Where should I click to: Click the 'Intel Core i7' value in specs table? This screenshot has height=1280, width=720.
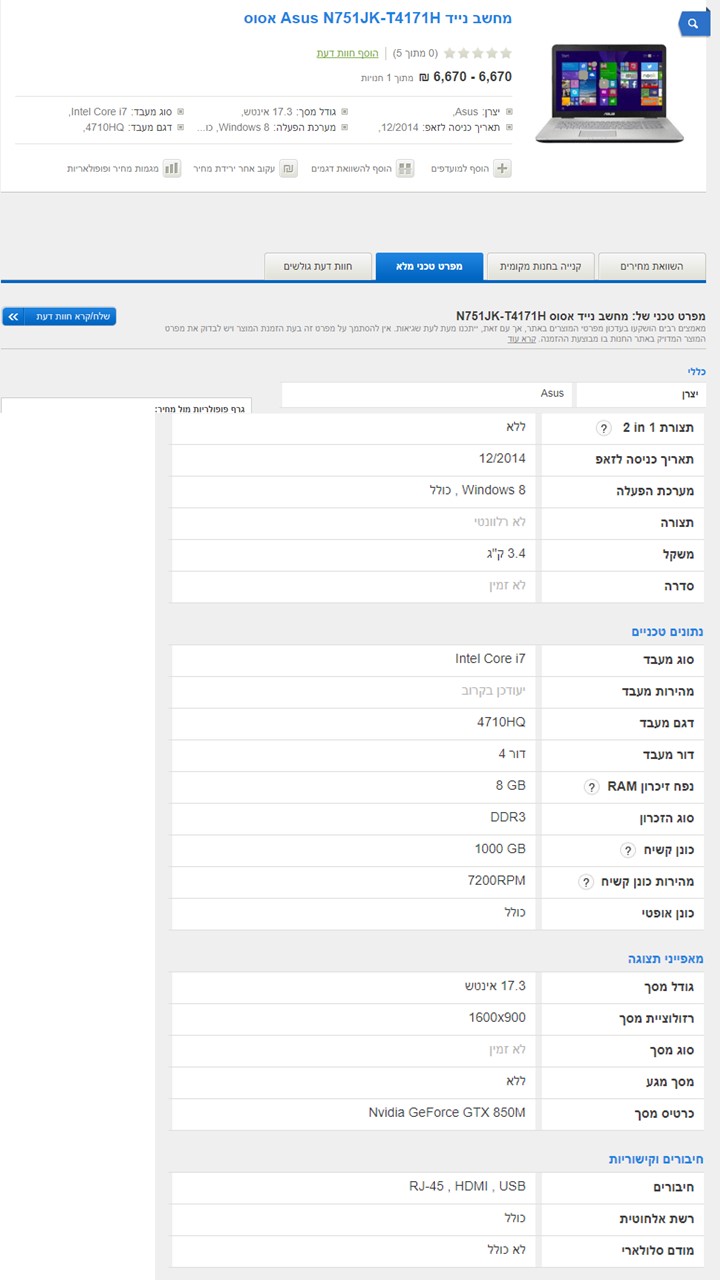click(x=490, y=659)
